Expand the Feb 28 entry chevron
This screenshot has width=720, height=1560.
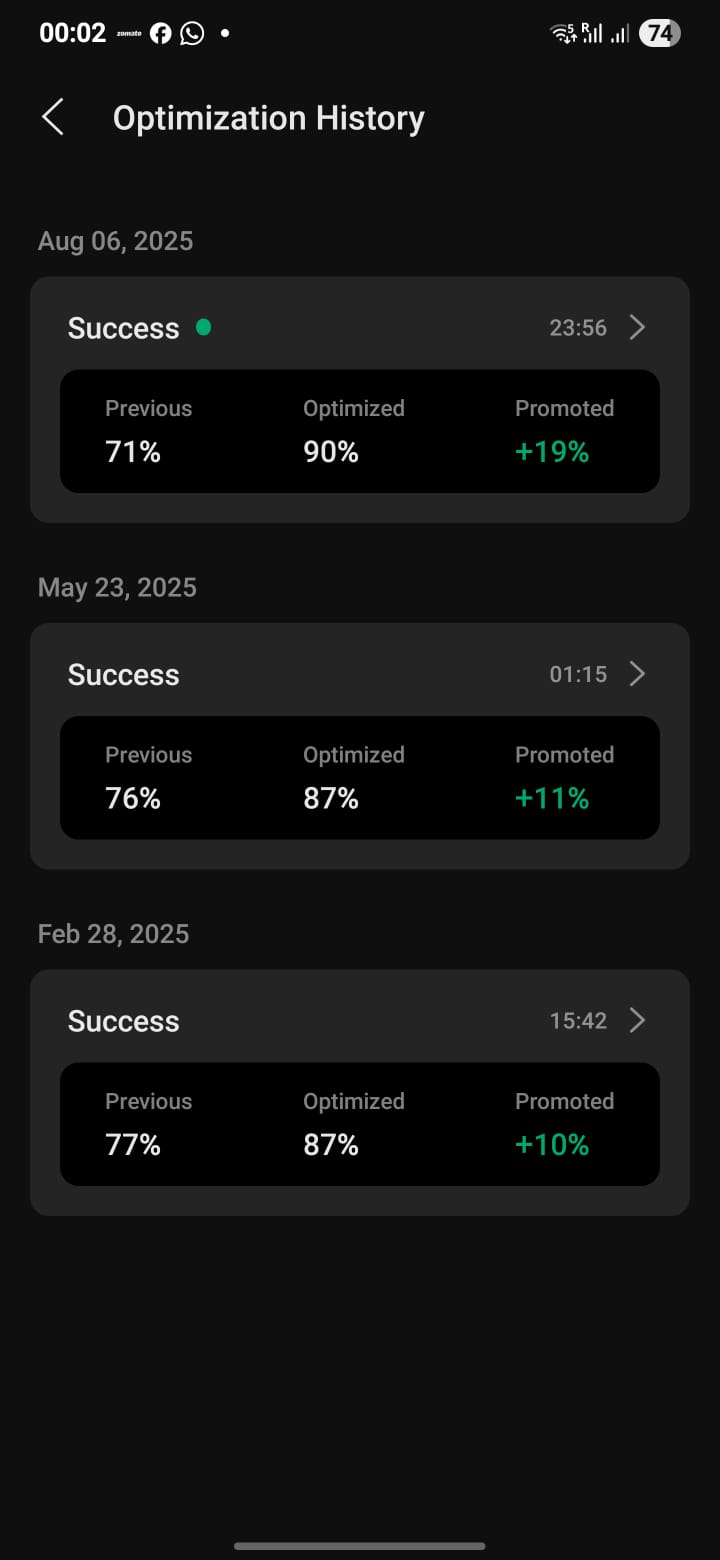coord(637,1020)
